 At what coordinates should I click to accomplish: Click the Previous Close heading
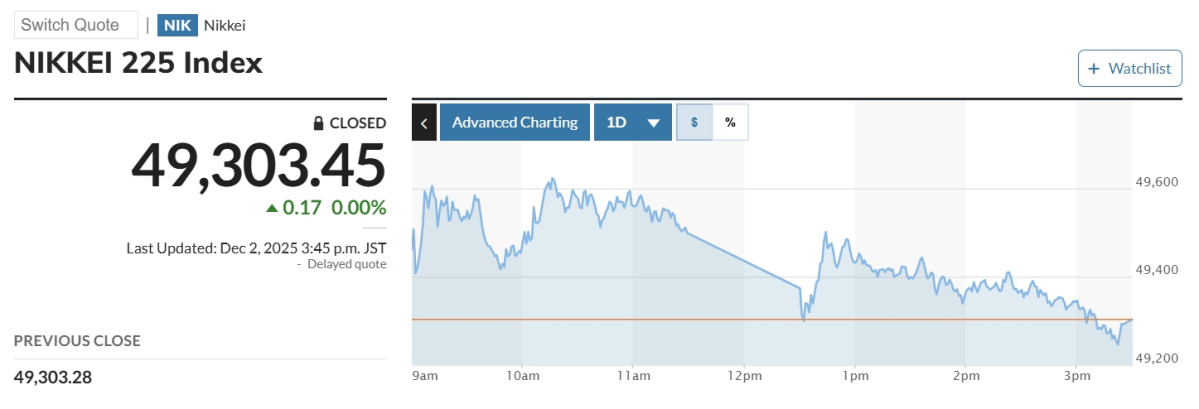click(77, 341)
